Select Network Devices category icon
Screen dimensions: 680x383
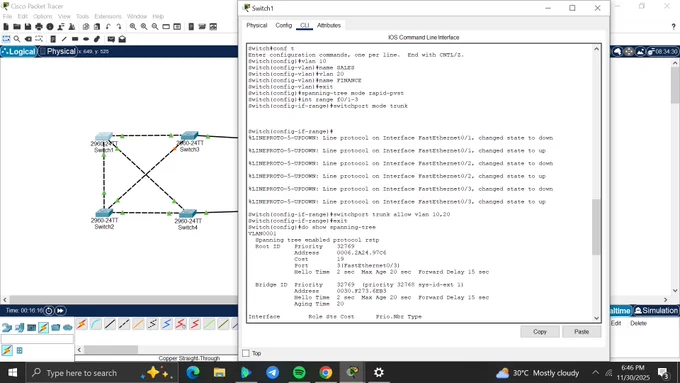7,327
